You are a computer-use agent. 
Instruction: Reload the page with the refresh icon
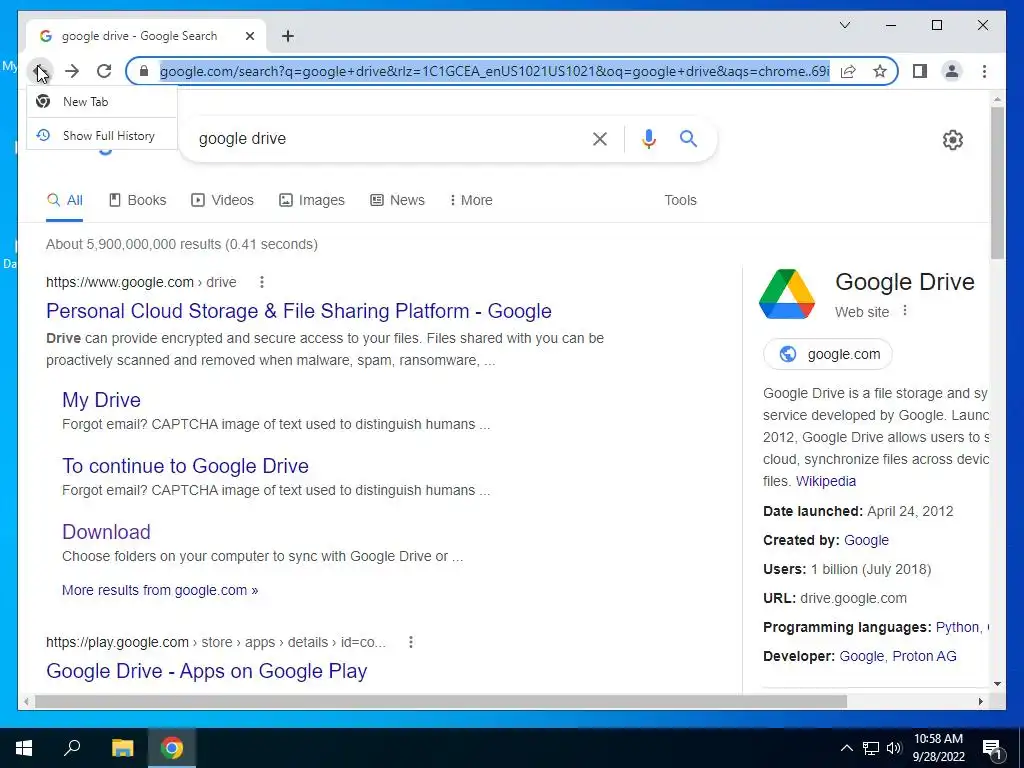pos(104,71)
